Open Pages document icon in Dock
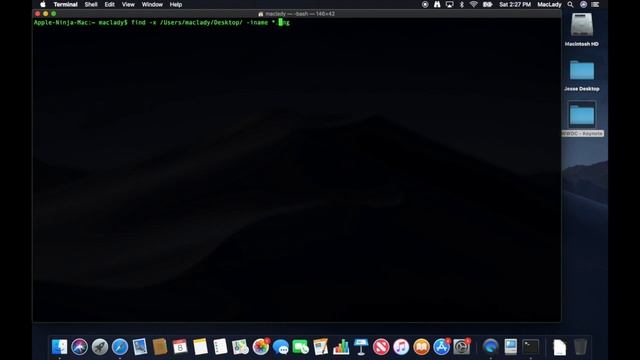This screenshot has width=640, height=360. 321,347
